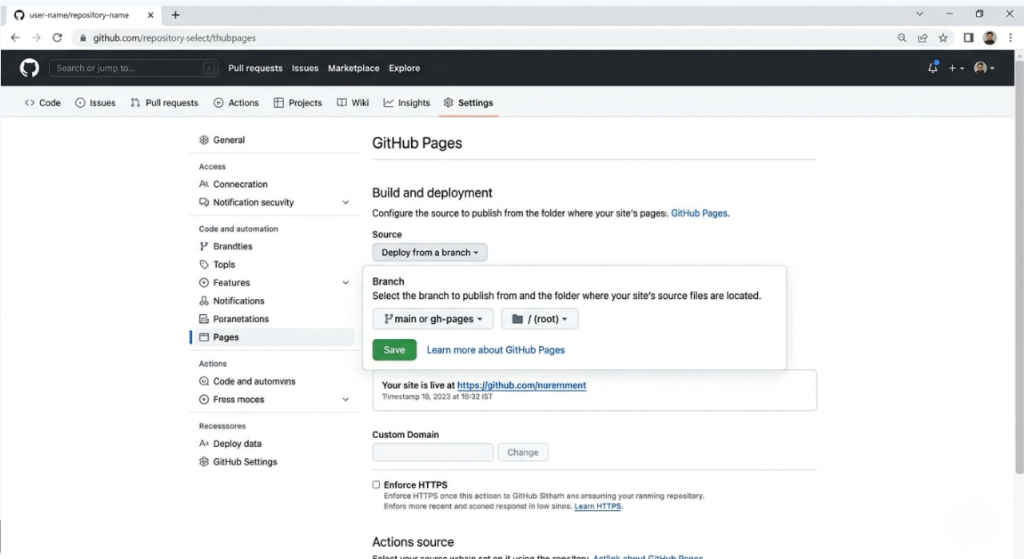Open Learn more about GitHub Pages link

pos(496,350)
